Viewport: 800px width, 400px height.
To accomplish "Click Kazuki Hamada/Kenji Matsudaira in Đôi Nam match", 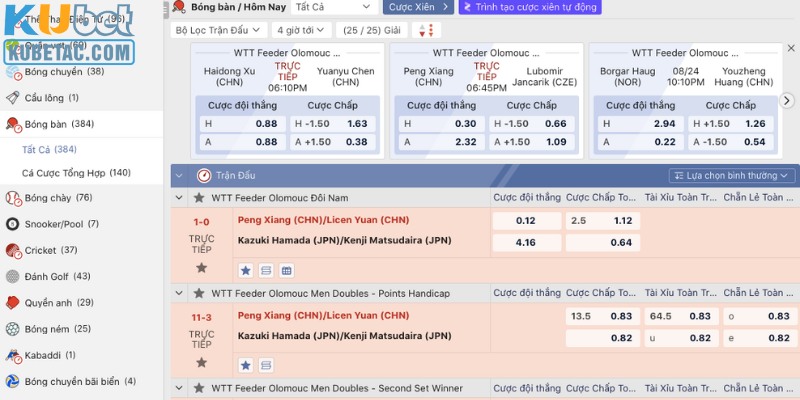I will 344,241.
